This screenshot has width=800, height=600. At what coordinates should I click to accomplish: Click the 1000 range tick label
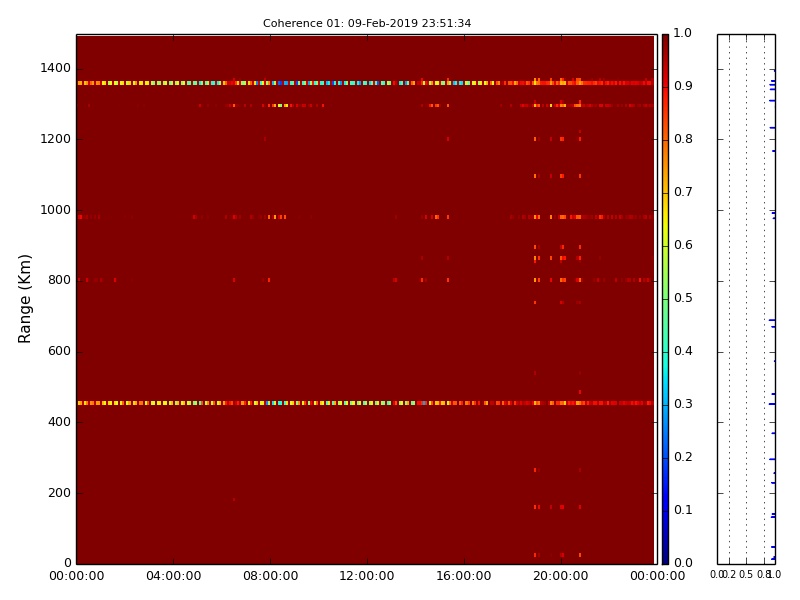(x=55, y=210)
